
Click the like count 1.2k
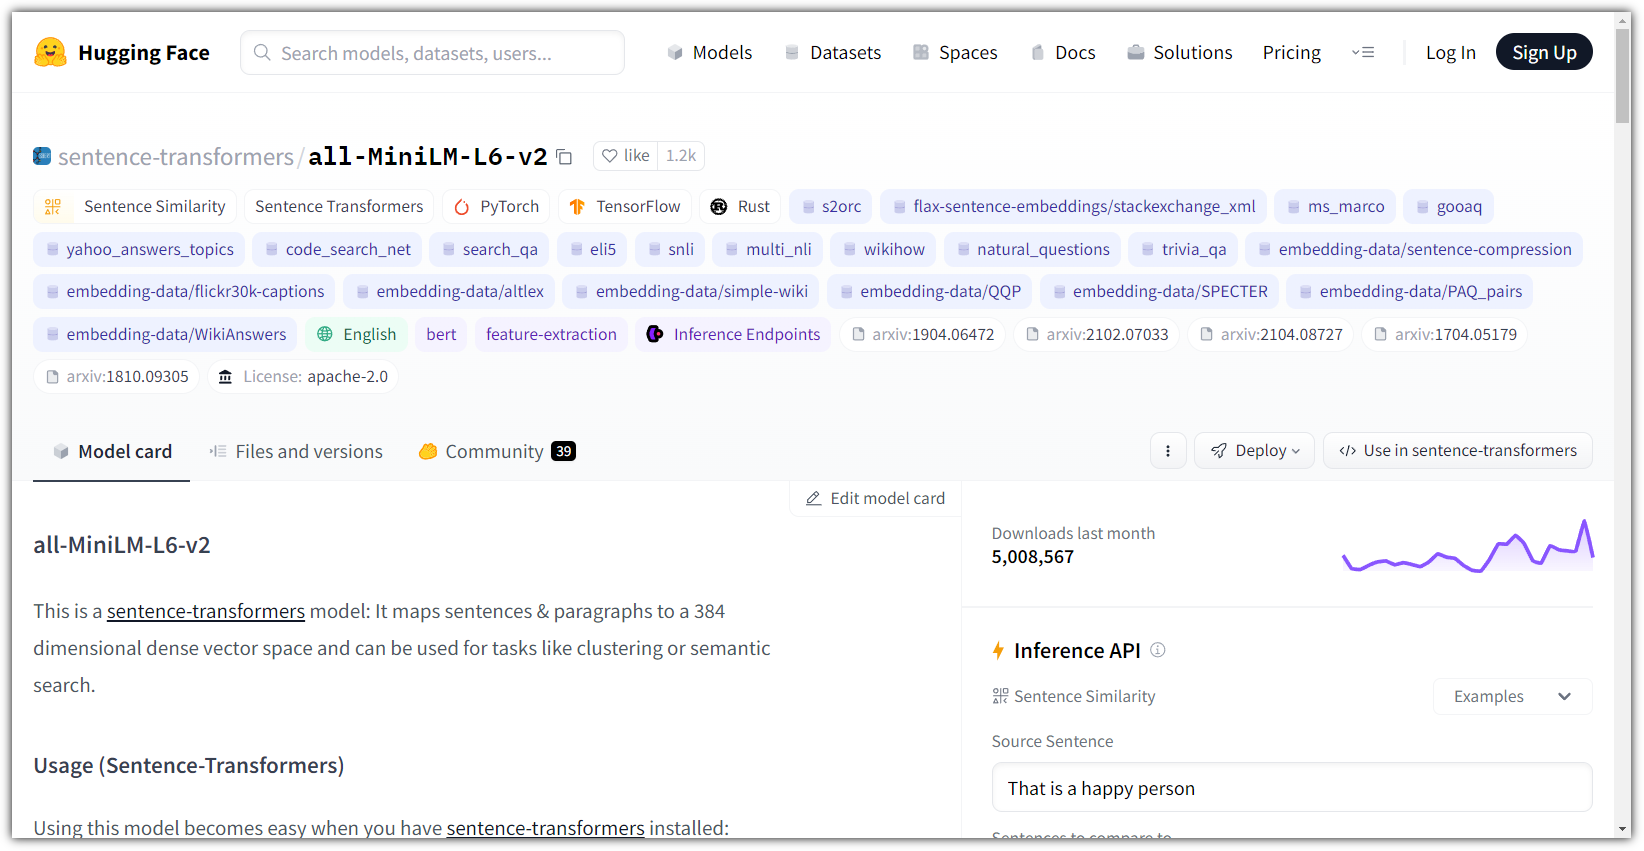coord(681,156)
